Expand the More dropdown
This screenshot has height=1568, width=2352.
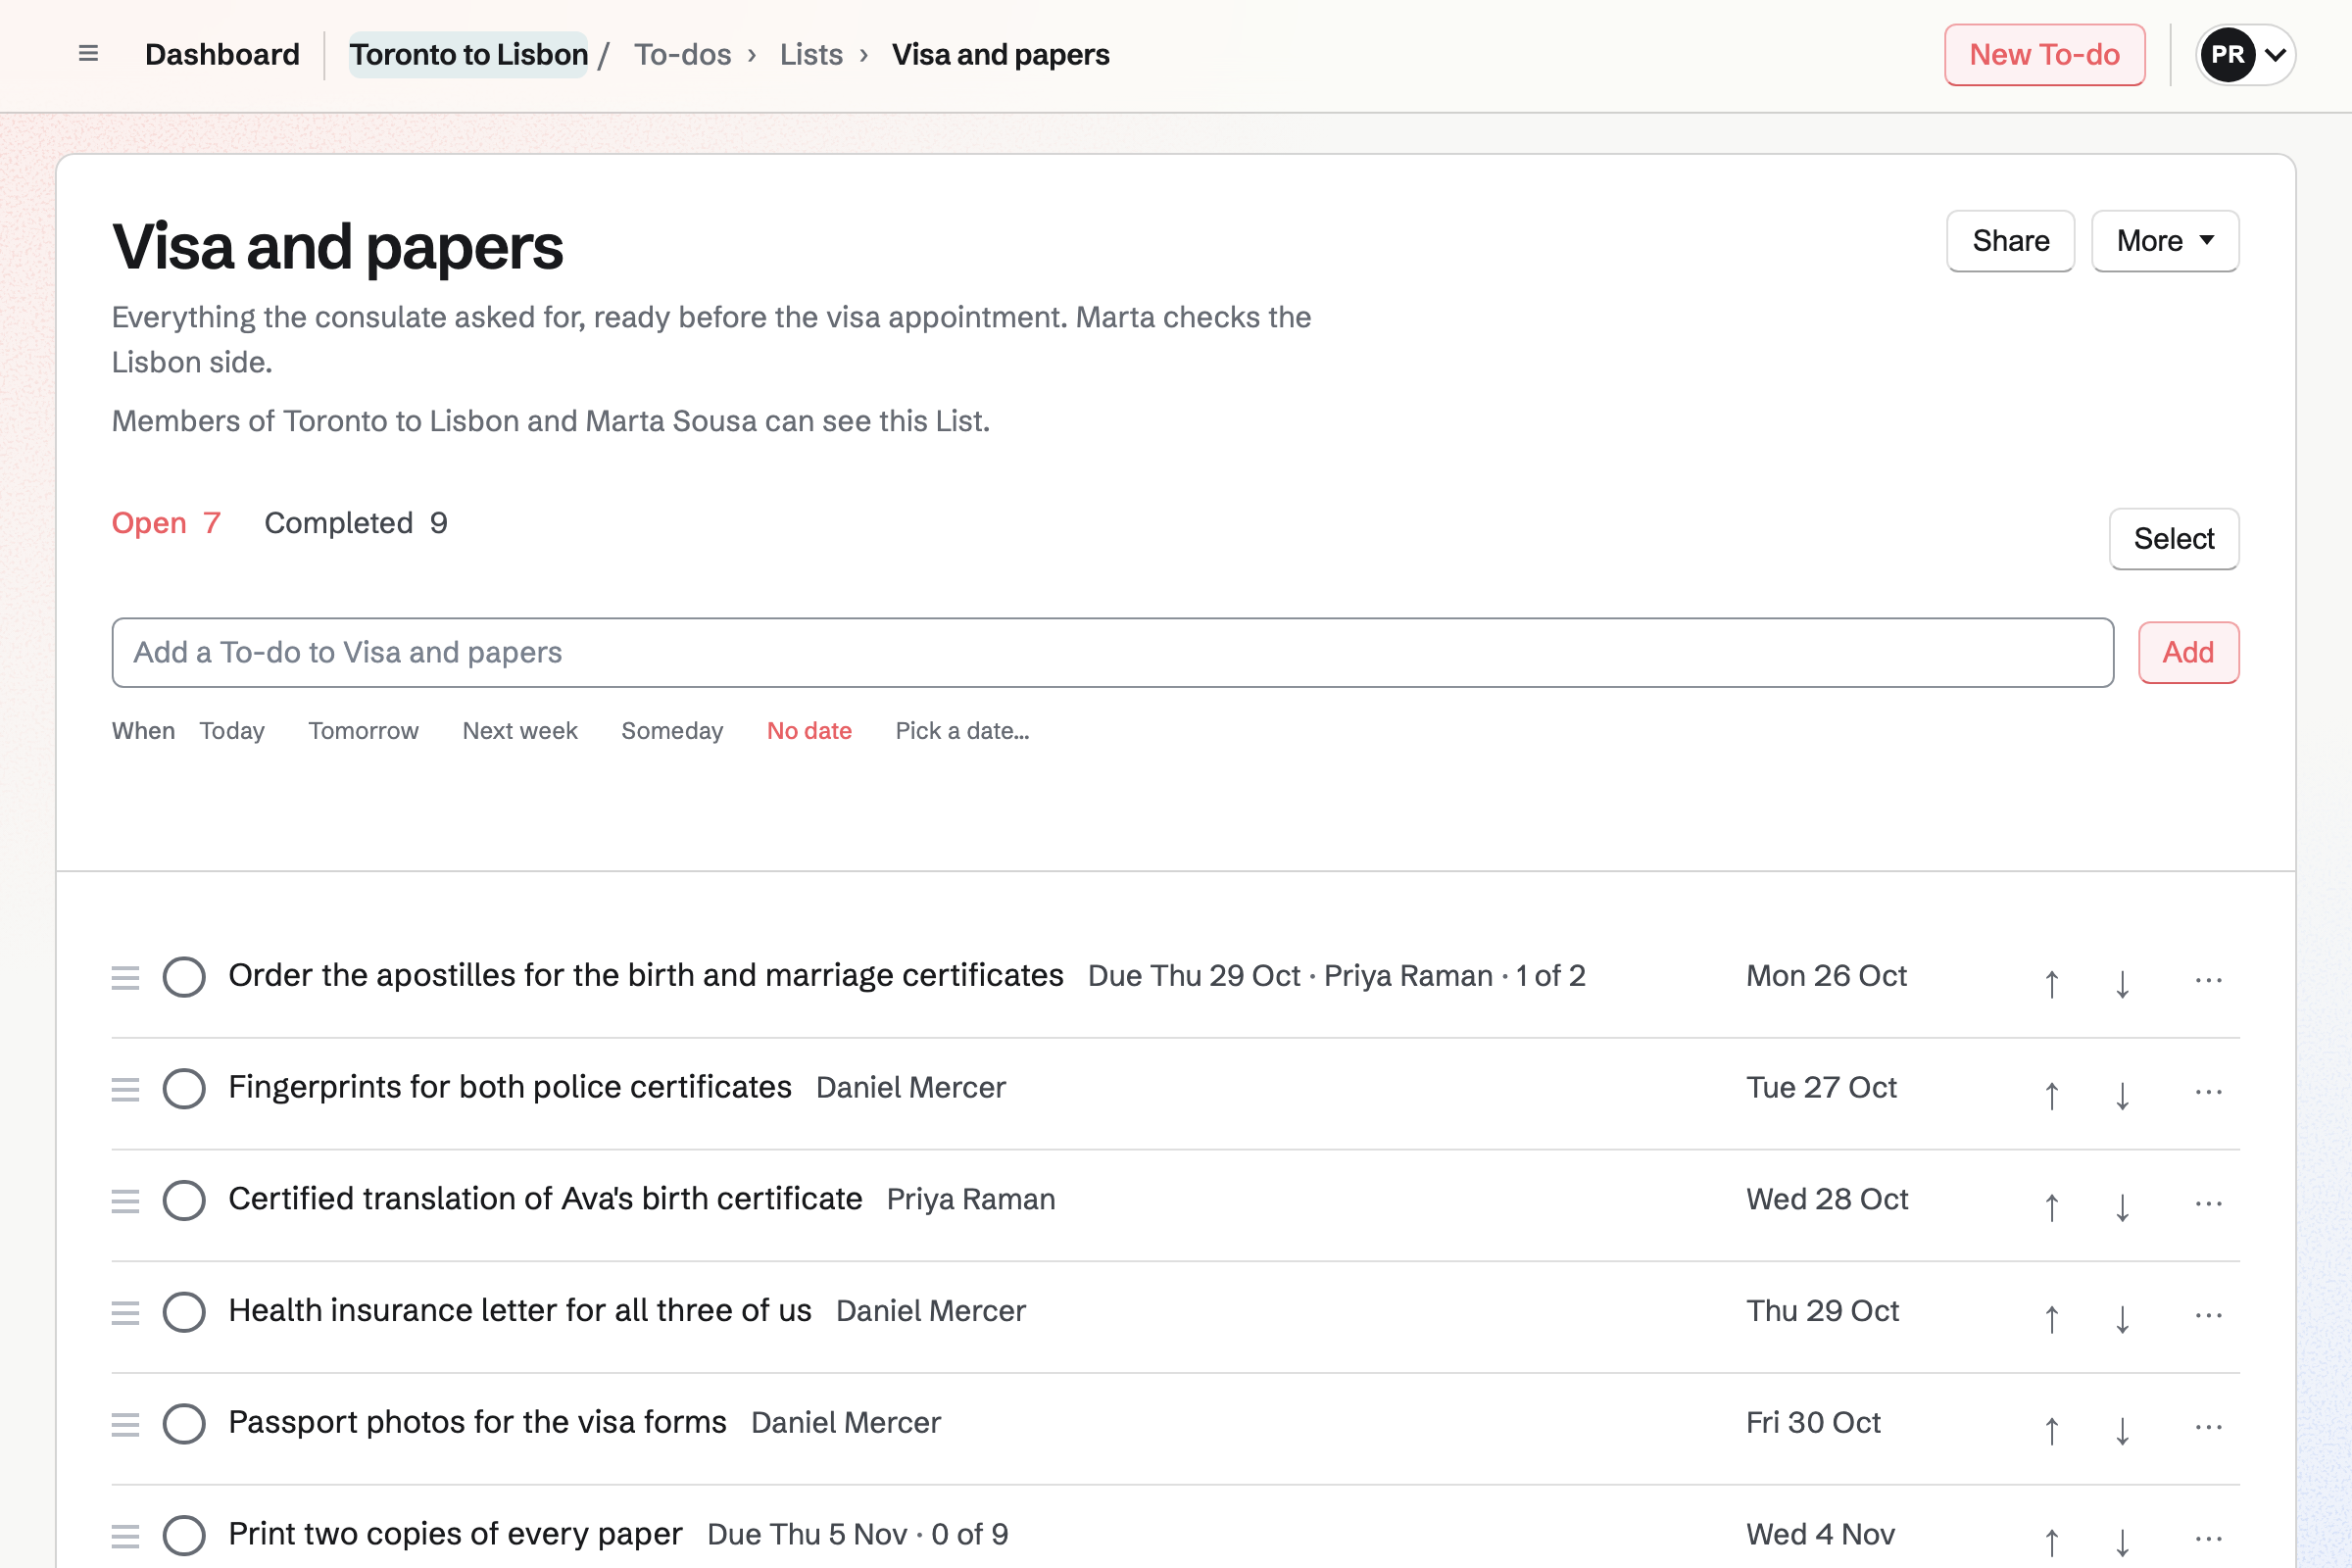coord(2164,241)
